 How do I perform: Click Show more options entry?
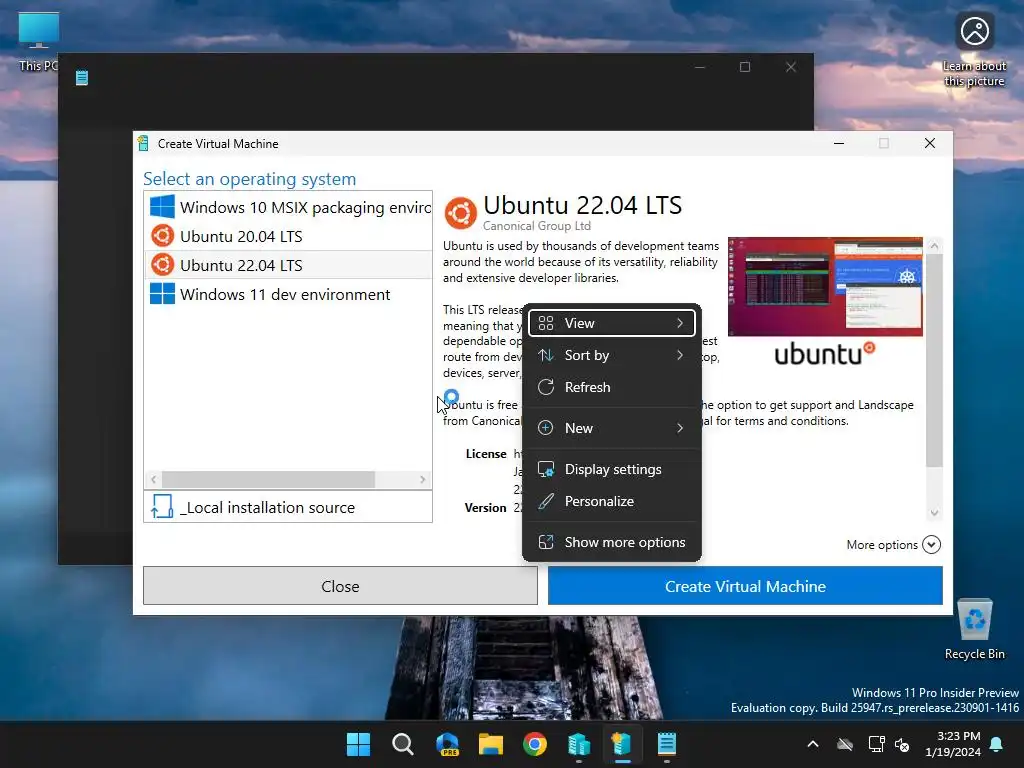click(x=611, y=543)
